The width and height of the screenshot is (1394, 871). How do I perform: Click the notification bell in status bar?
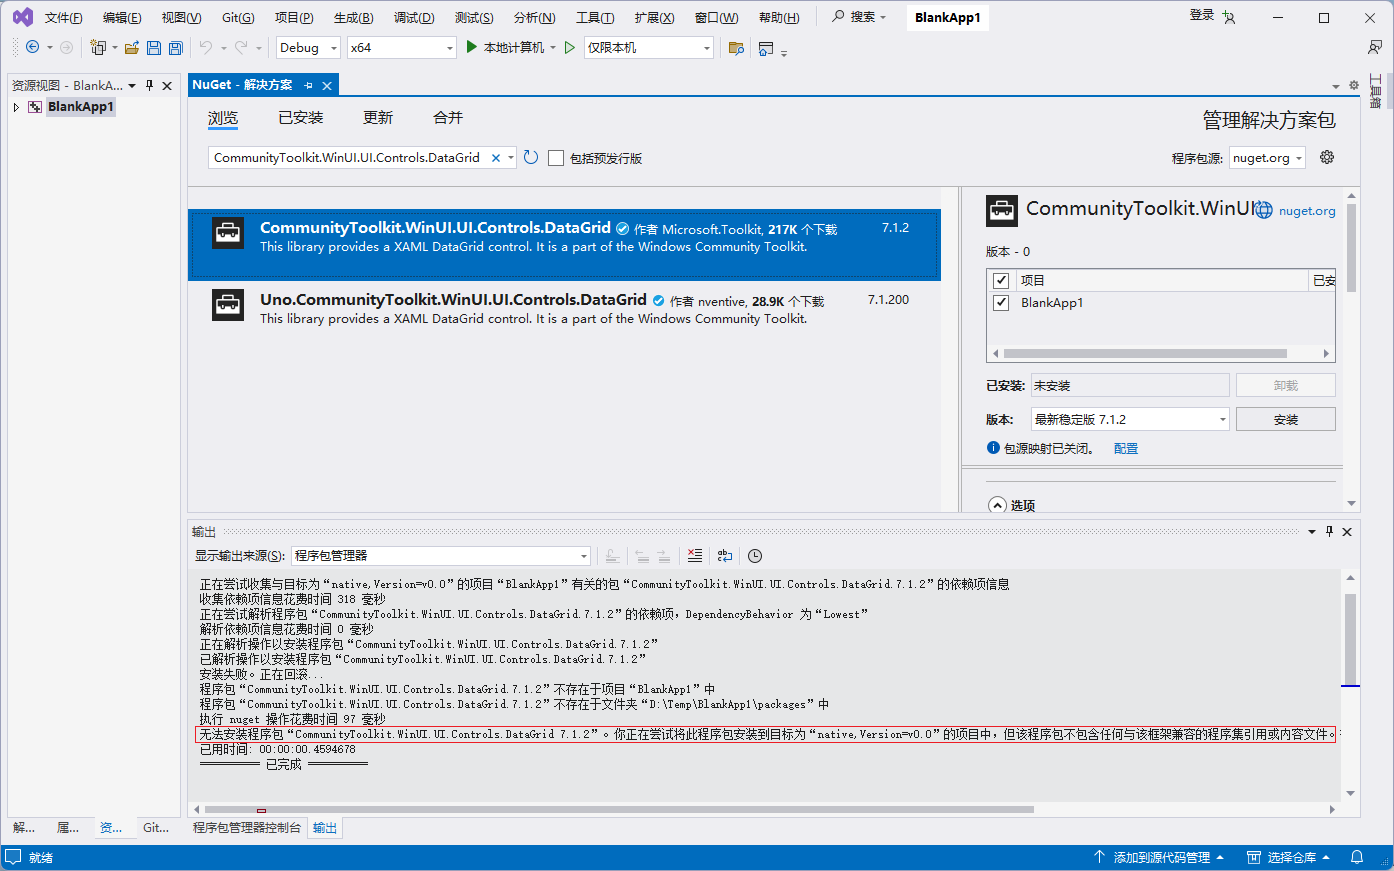tap(1357, 857)
